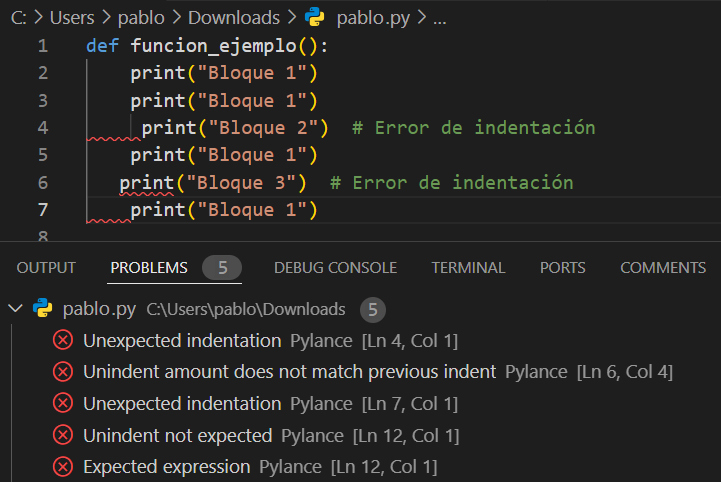Click error icon for Unexpected indentation Ln 4
Screen dimensions: 721x482
click(x=63, y=341)
